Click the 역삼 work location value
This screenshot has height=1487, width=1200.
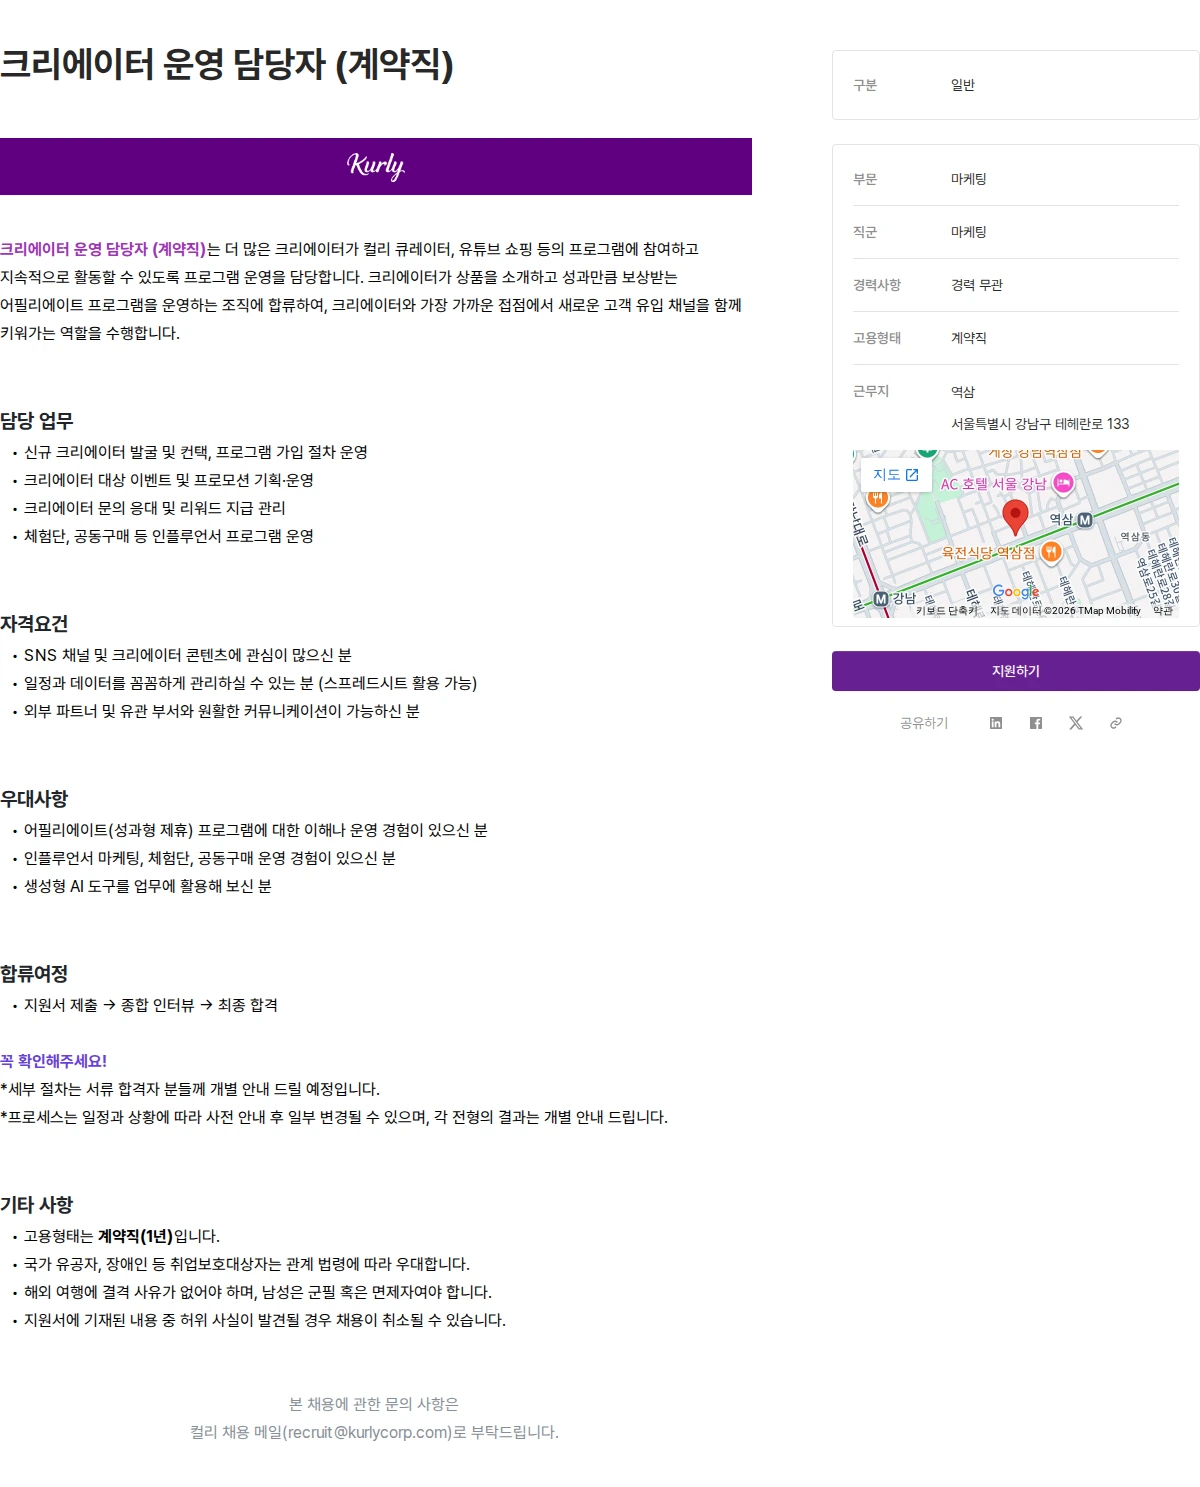point(963,392)
